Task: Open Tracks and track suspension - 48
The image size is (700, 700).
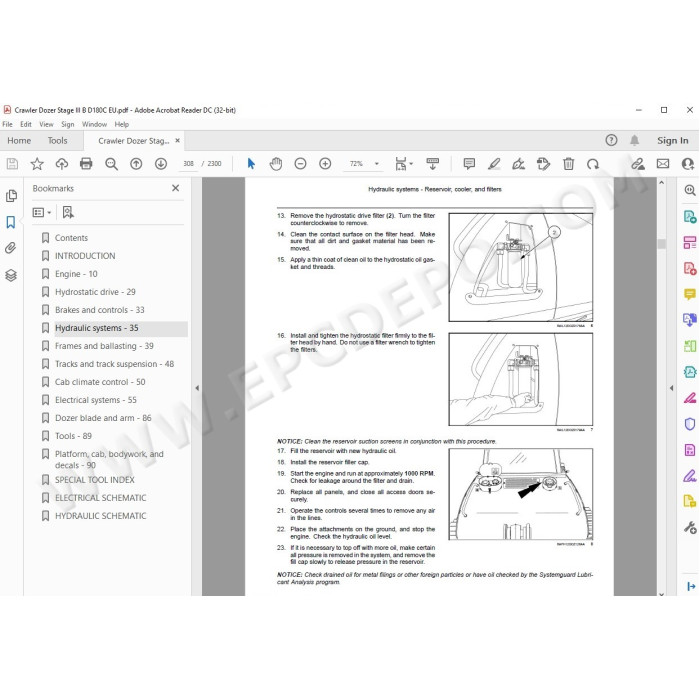Action: pyautogui.click(x=114, y=364)
